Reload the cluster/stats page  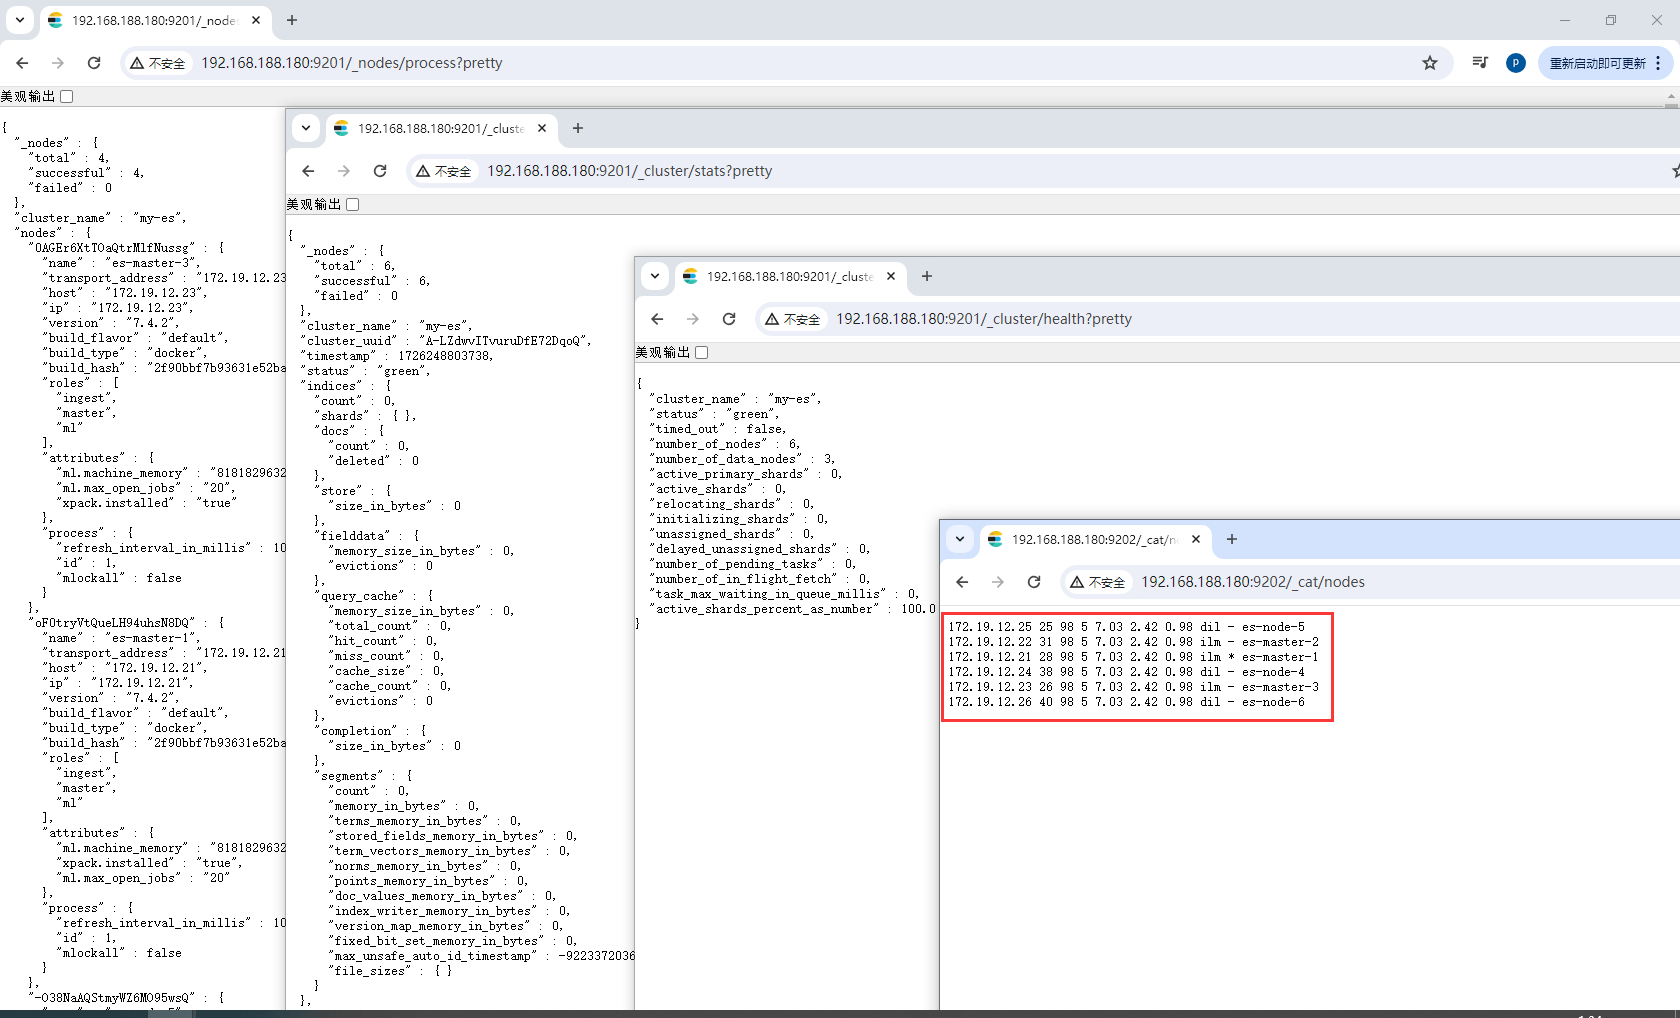tap(380, 171)
